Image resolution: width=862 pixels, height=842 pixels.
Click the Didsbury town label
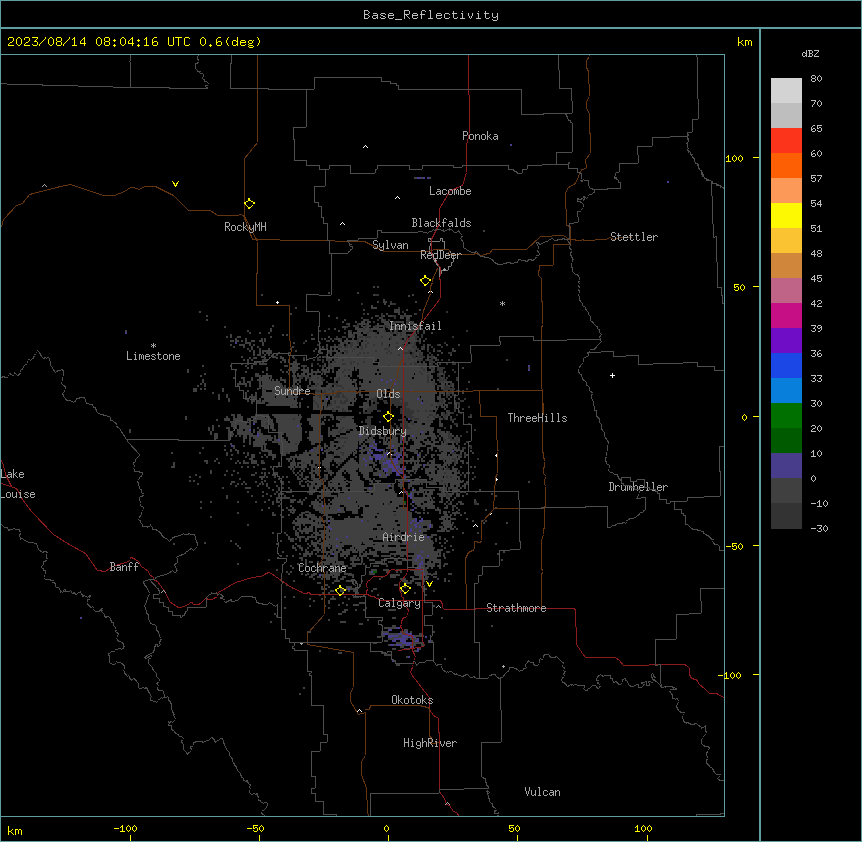click(383, 431)
